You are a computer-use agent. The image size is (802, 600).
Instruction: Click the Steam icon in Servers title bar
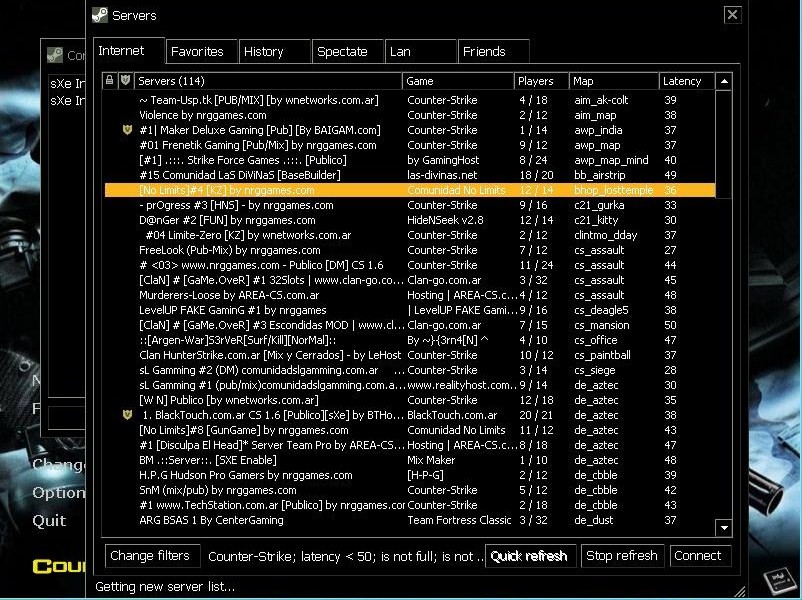coord(100,15)
